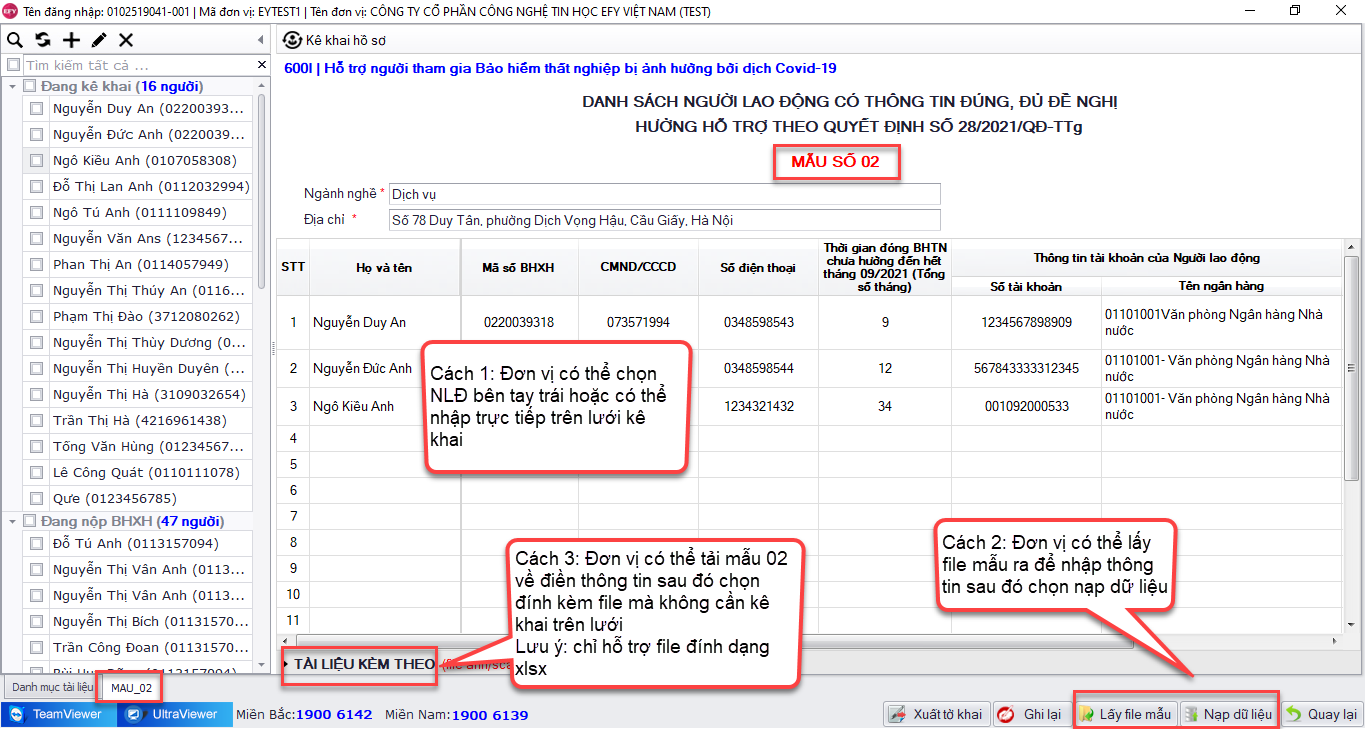Click the Mã số BHXH cell 0220039318
Image resolution: width=1365 pixels, height=729 pixels.
pos(519,322)
